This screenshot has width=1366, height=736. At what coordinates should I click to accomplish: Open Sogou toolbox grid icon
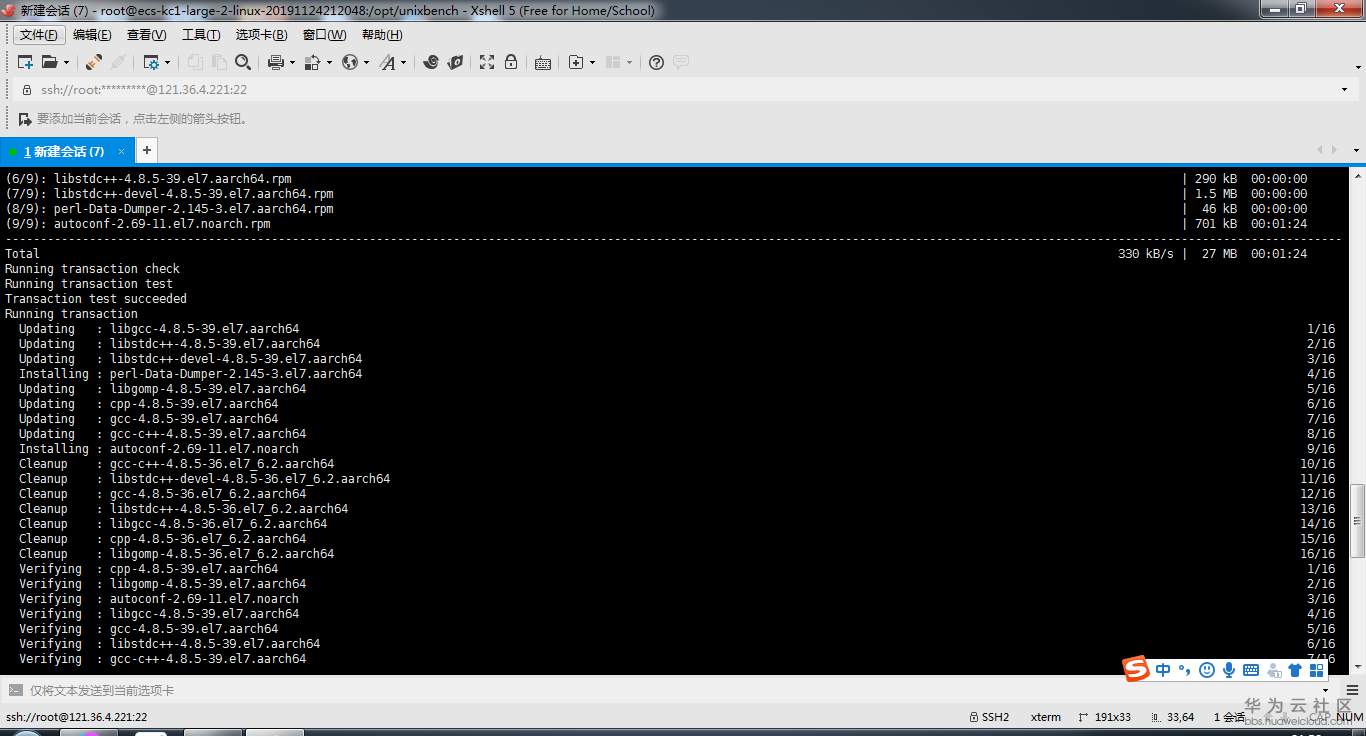pos(1317,670)
